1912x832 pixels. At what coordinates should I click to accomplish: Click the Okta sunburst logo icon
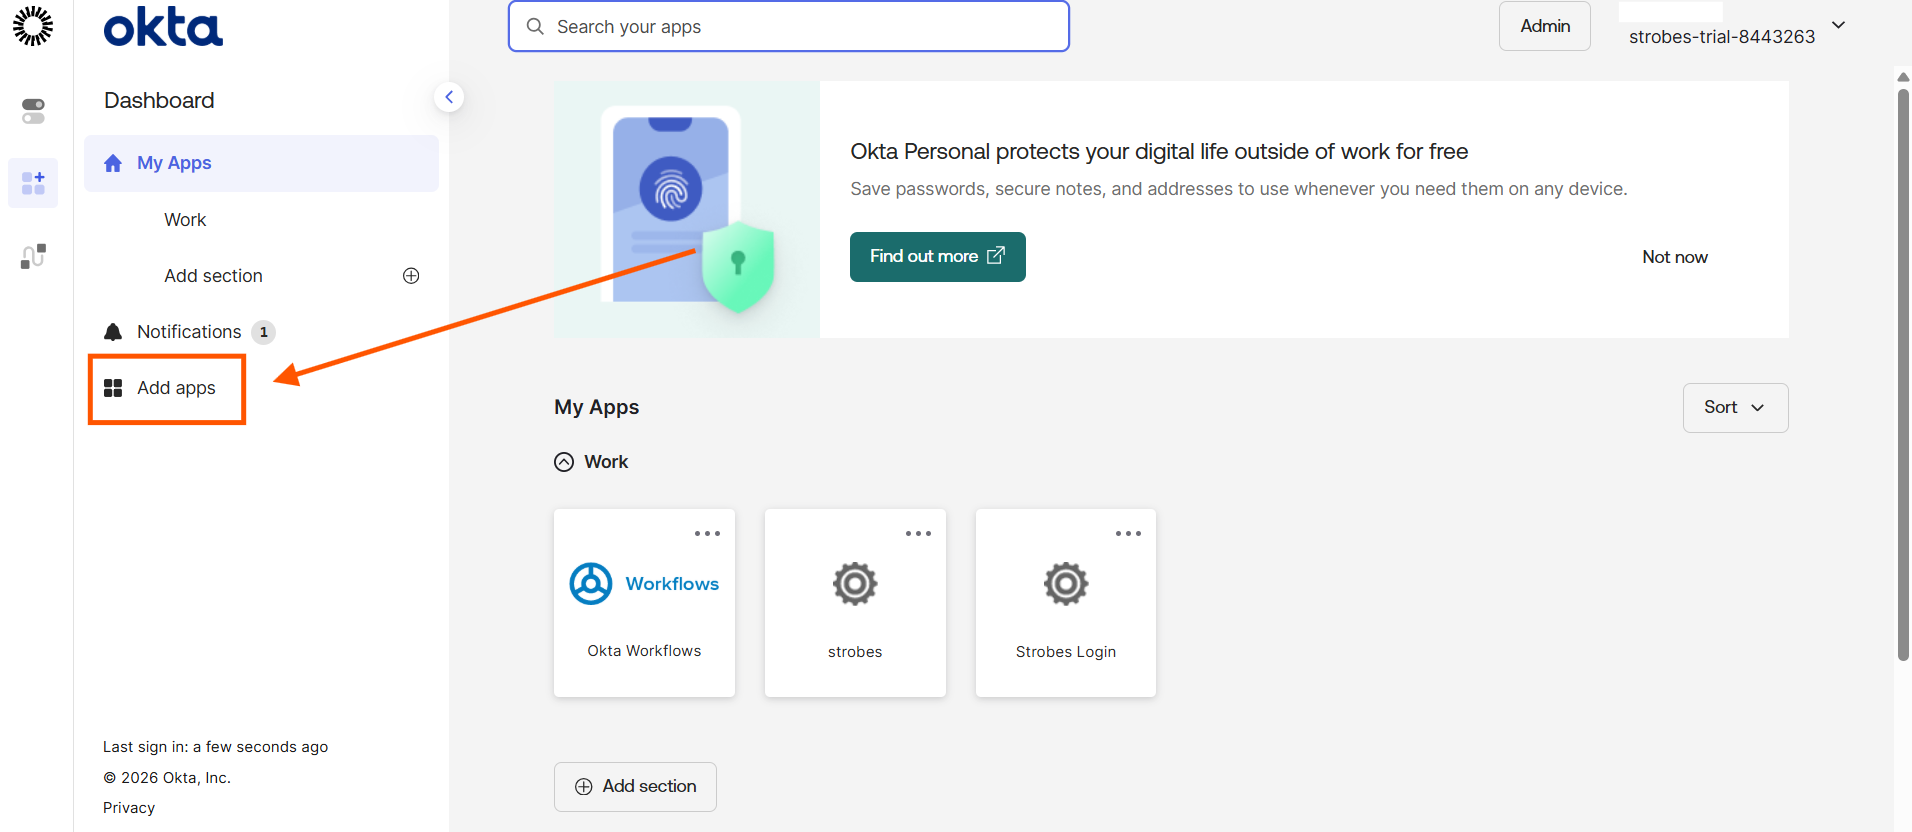click(33, 26)
